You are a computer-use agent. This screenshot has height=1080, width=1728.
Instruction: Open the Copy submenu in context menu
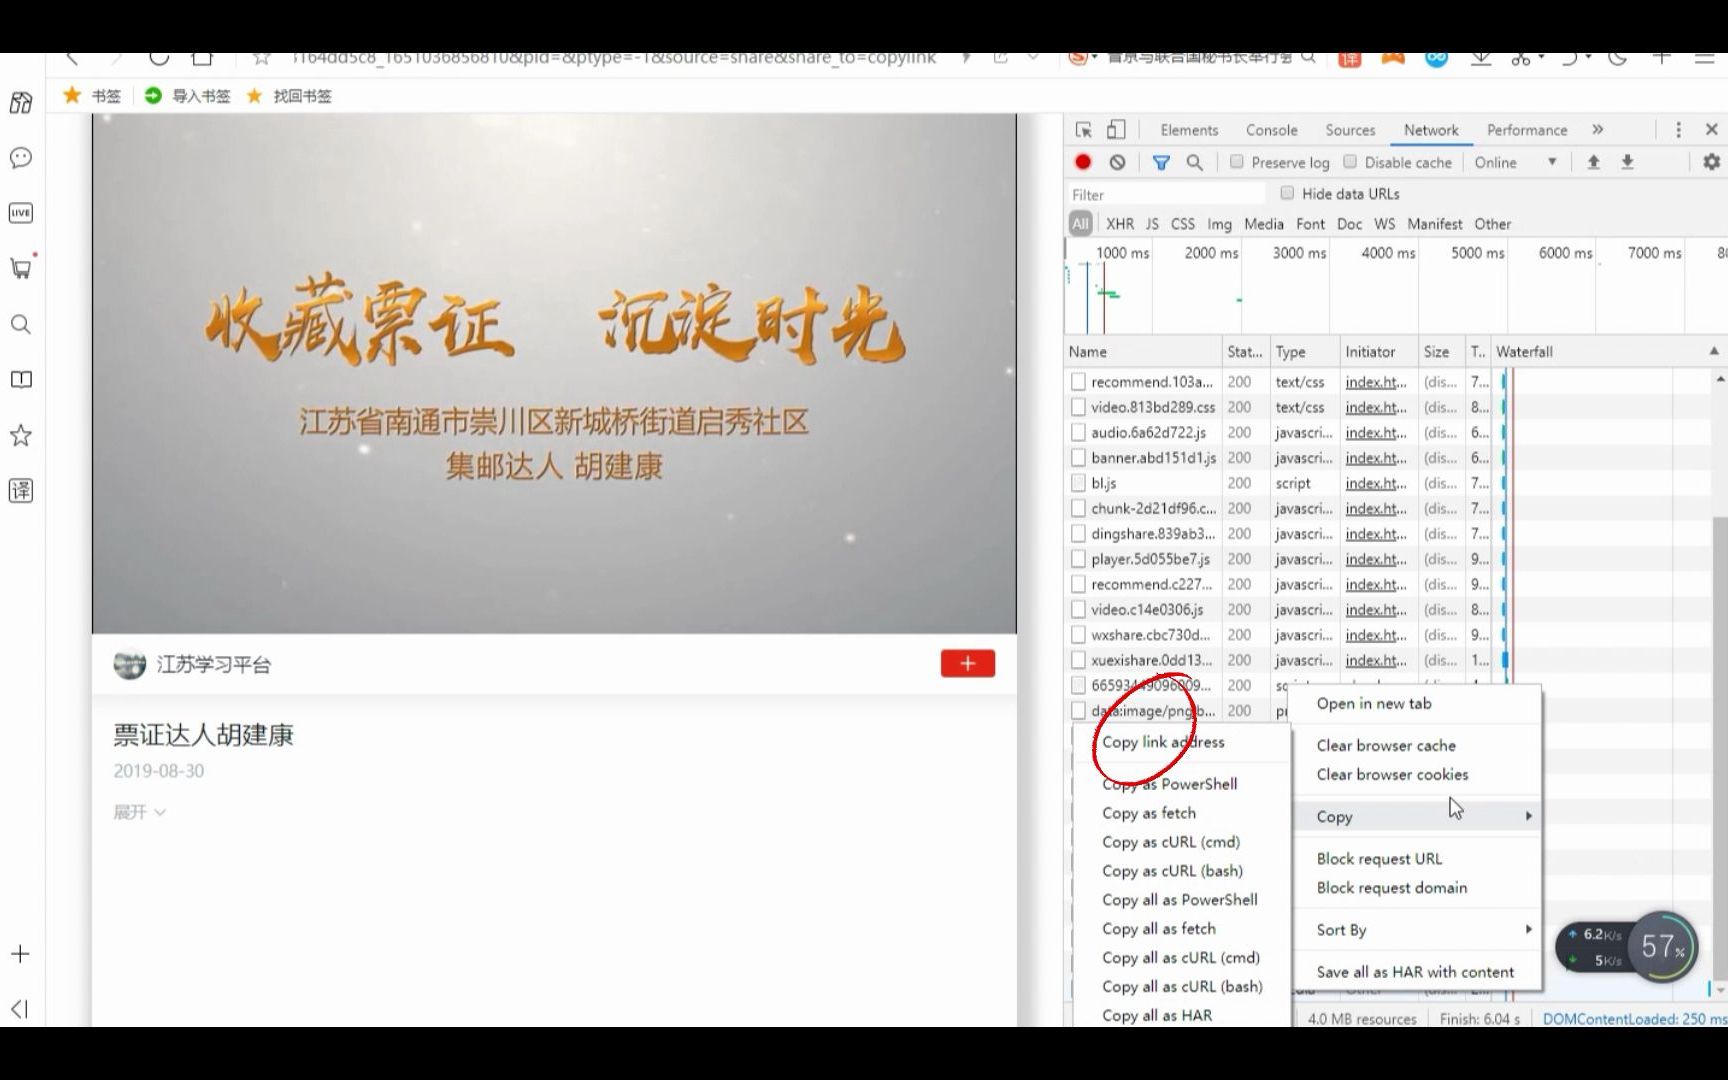(1334, 816)
